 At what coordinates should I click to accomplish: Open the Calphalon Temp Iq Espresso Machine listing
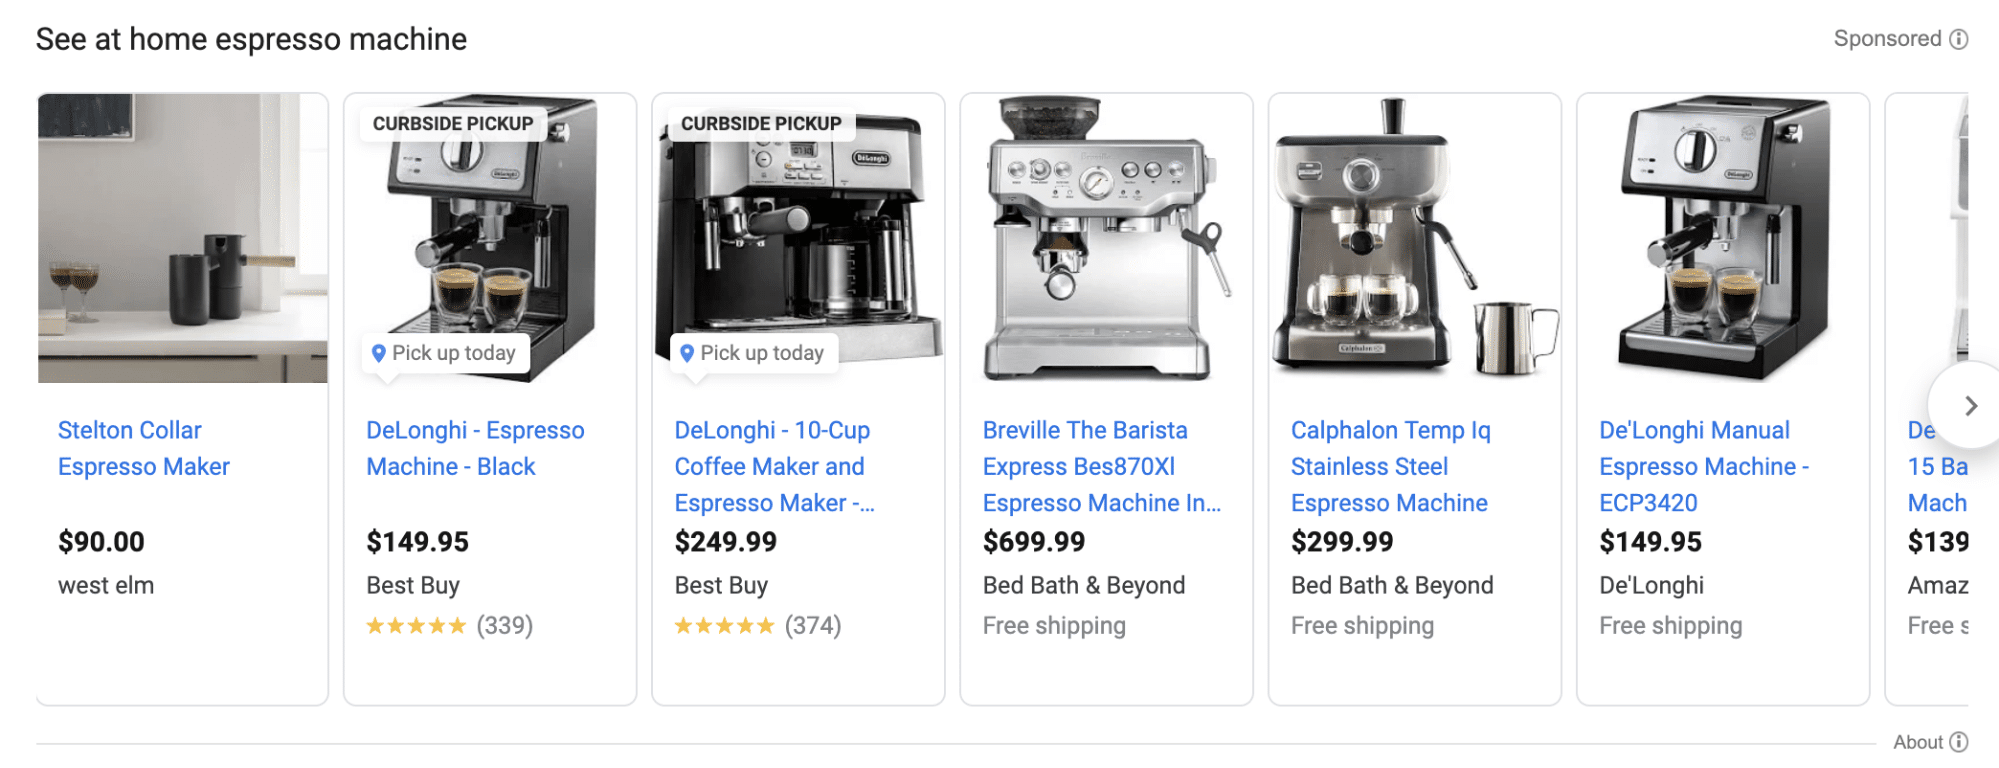coord(1391,466)
